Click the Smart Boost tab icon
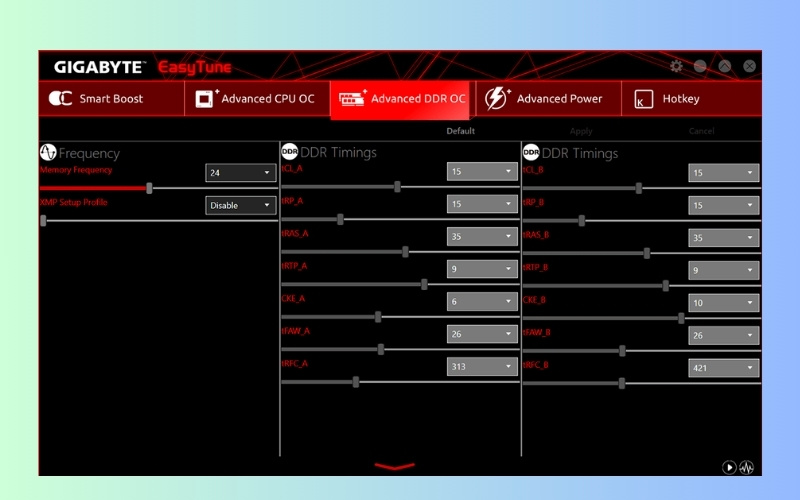Viewport: 800px width, 500px height. coord(61,99)
